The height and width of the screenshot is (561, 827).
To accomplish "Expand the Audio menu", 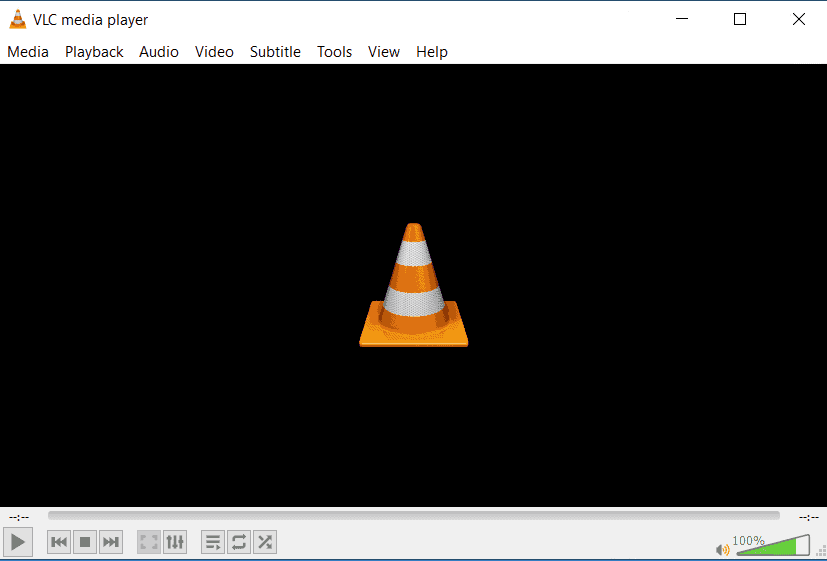I will [159, 52].
